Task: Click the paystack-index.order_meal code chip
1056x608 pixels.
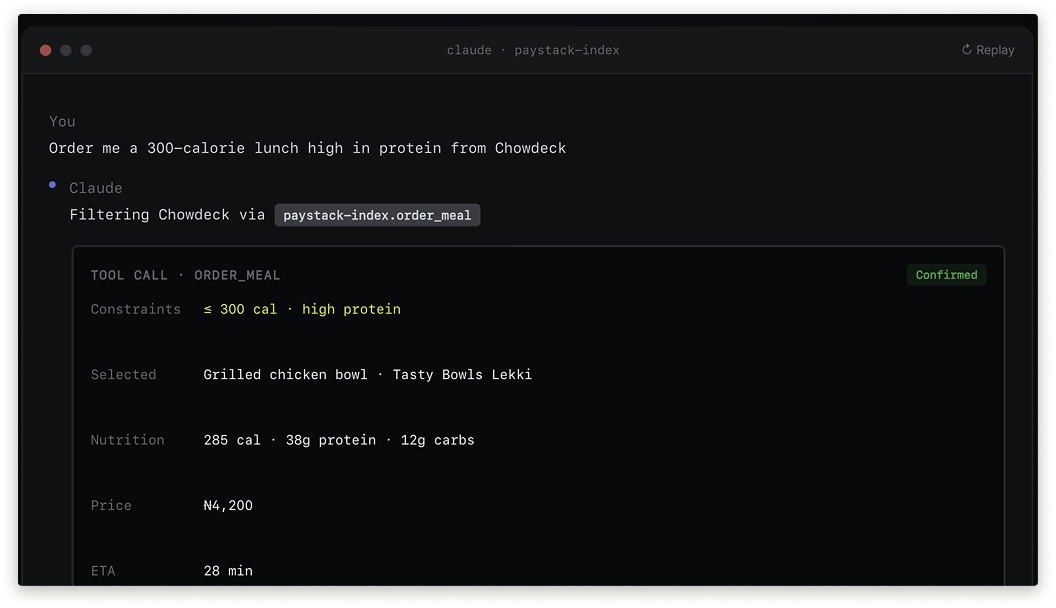Action: 377,215
